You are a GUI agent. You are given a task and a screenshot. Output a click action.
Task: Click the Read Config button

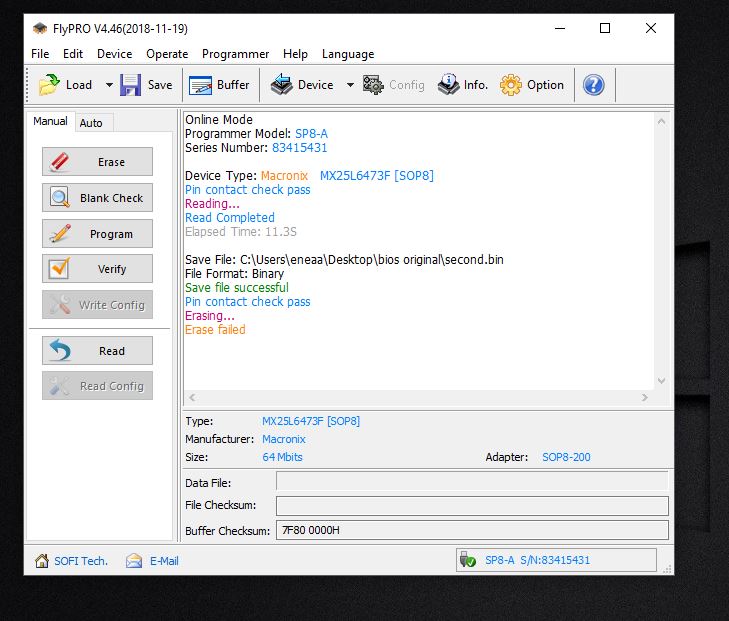97,386
